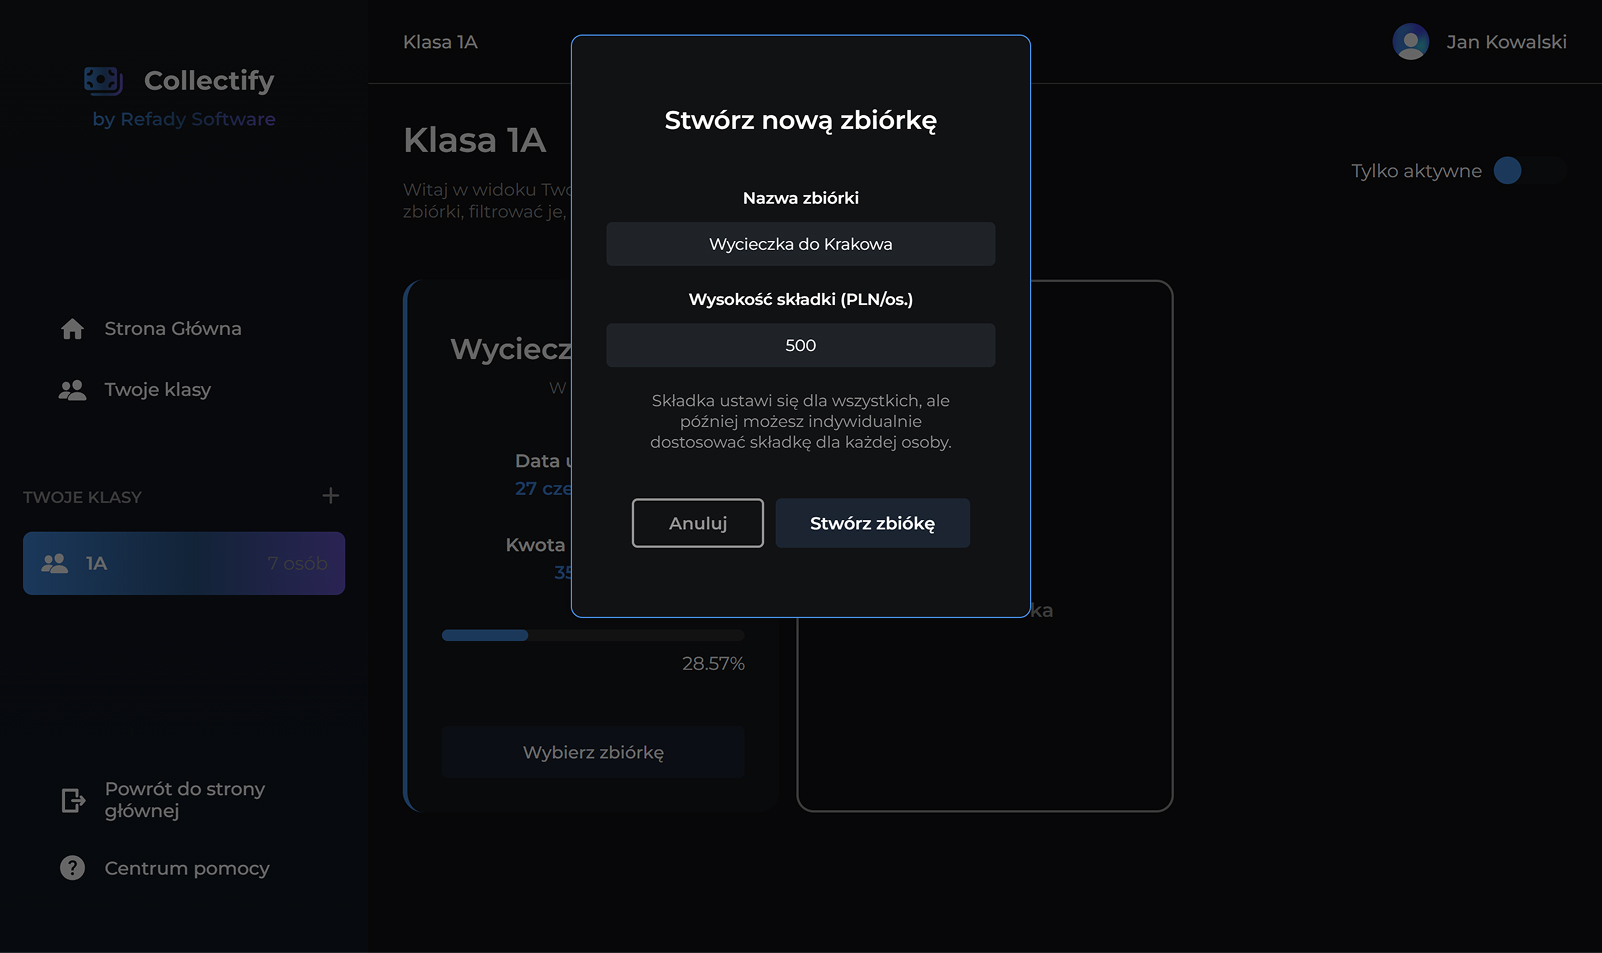Click the group icon in 1A class item
The width and height of the screenshot is (1602, 953).
(55, 564)
